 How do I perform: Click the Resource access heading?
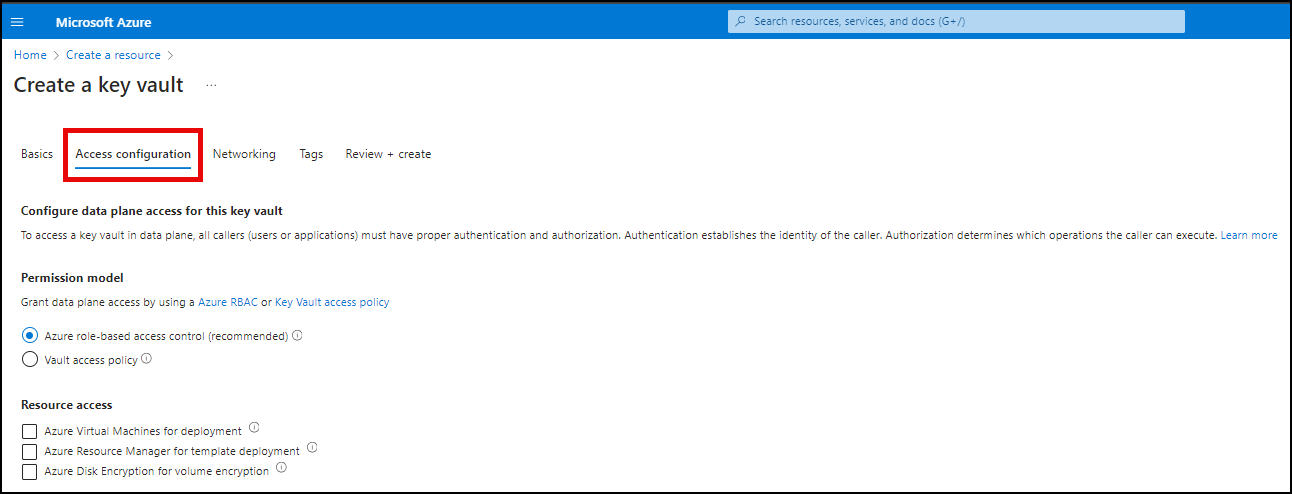[x=67, y=405]
